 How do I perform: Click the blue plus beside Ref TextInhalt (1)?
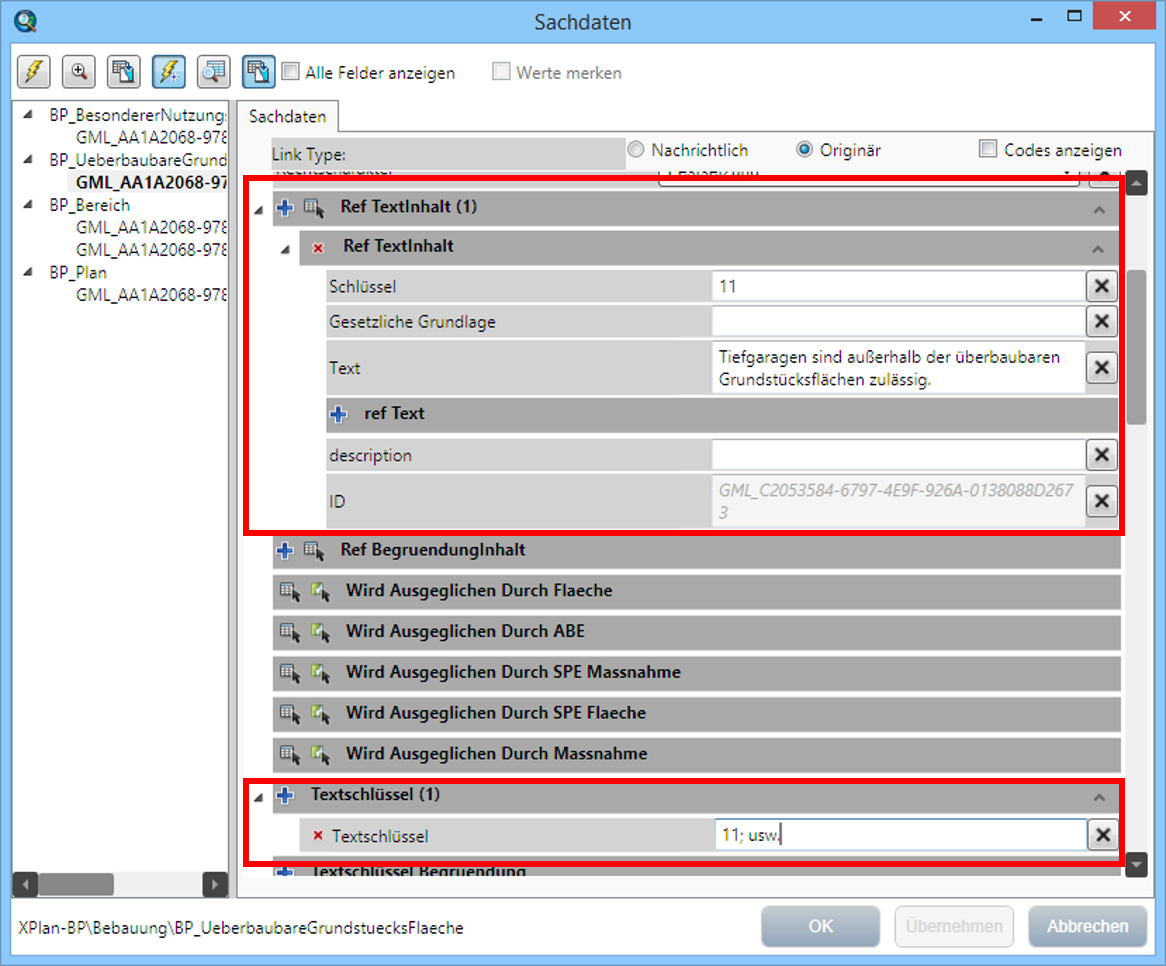click(x=285, y=208)
